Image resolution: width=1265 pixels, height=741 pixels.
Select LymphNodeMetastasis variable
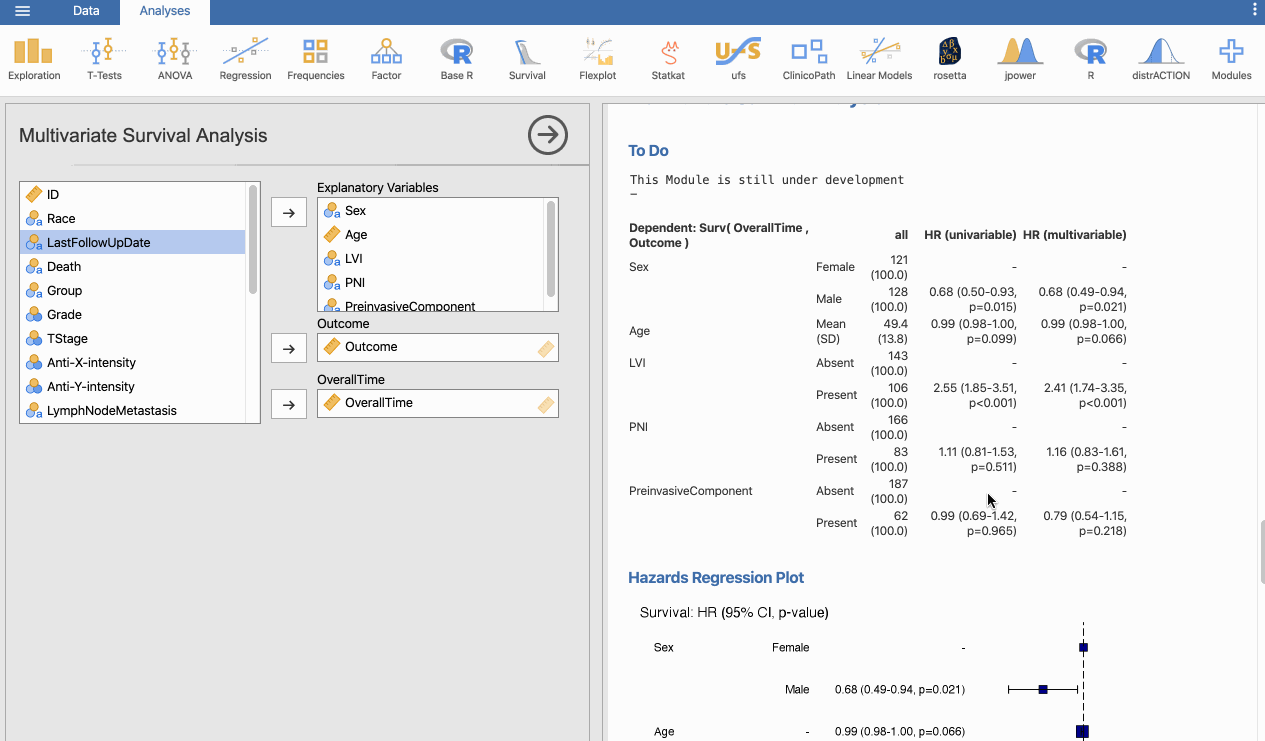coord(133,410)
